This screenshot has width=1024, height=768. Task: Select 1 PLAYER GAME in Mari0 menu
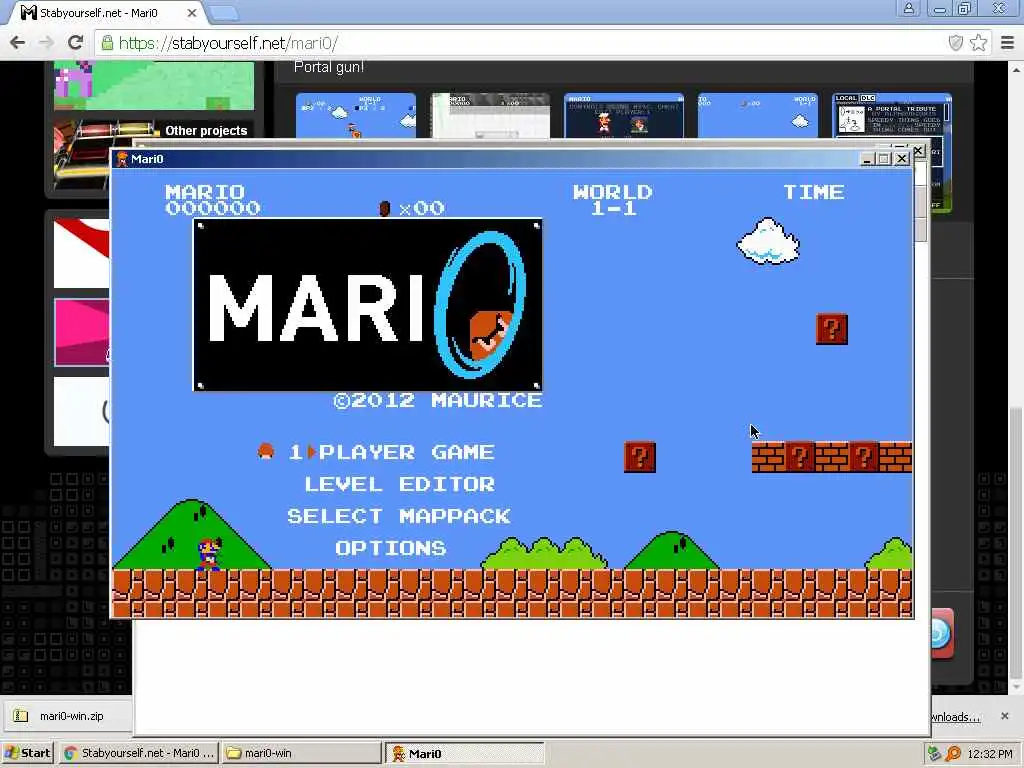(392, 452)
